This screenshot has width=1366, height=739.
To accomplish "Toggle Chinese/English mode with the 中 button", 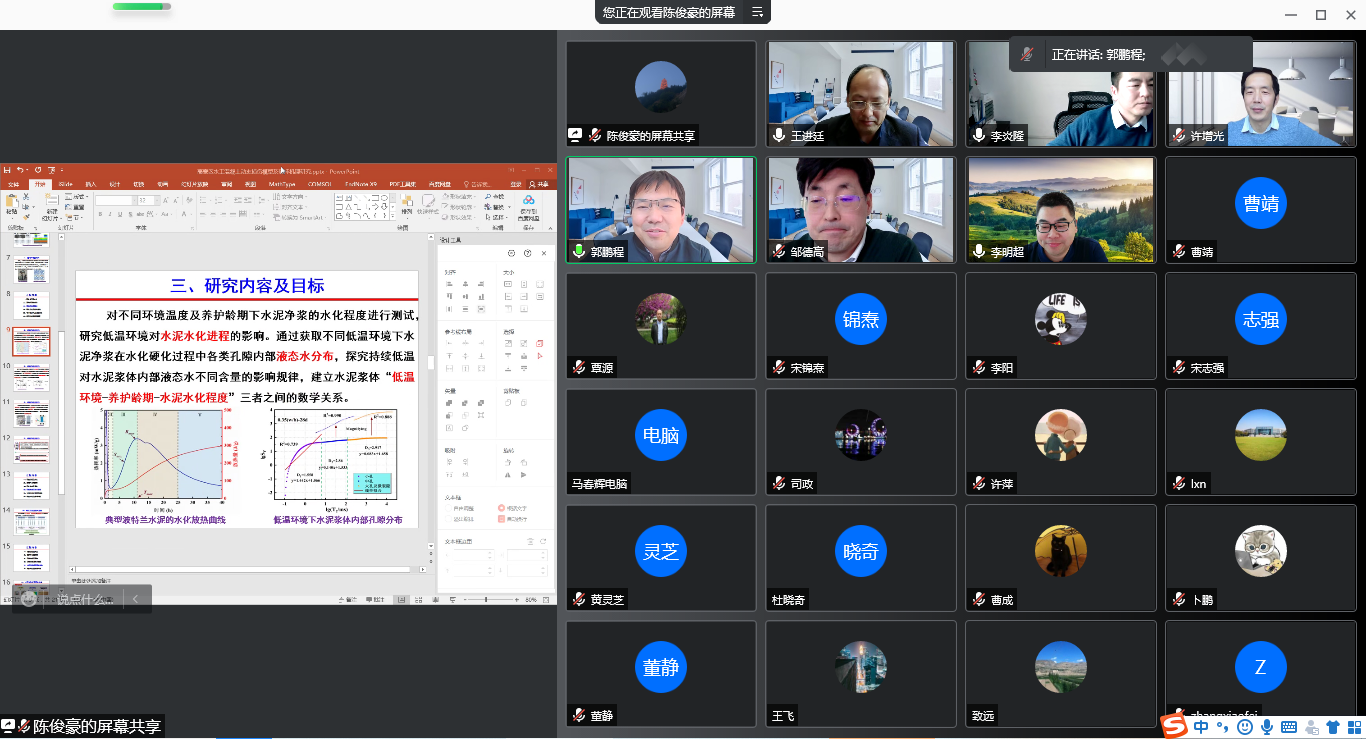I will click(1201, 726).
